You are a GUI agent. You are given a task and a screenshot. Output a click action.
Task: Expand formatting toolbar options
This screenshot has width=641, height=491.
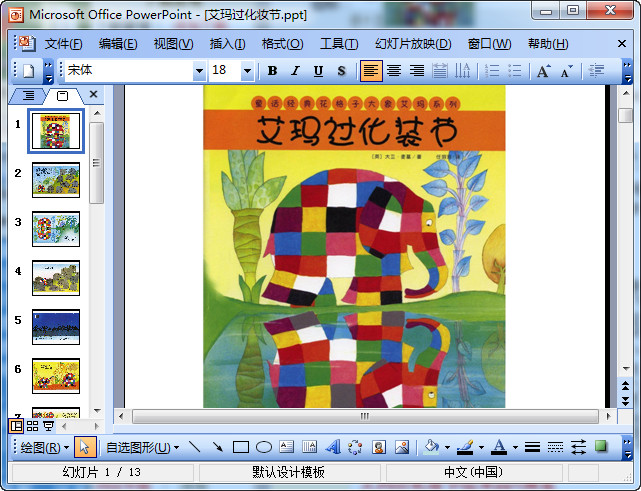tap(627, 71)
